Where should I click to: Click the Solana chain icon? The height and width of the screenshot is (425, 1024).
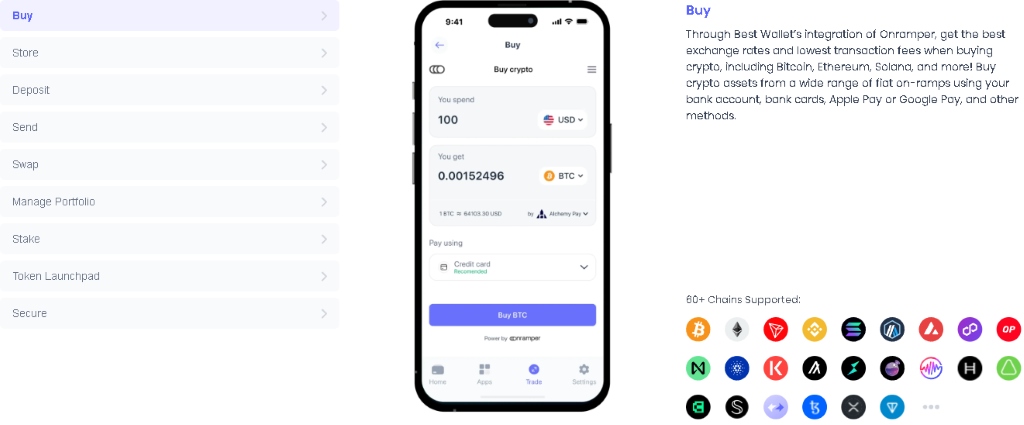pos(853,329)
